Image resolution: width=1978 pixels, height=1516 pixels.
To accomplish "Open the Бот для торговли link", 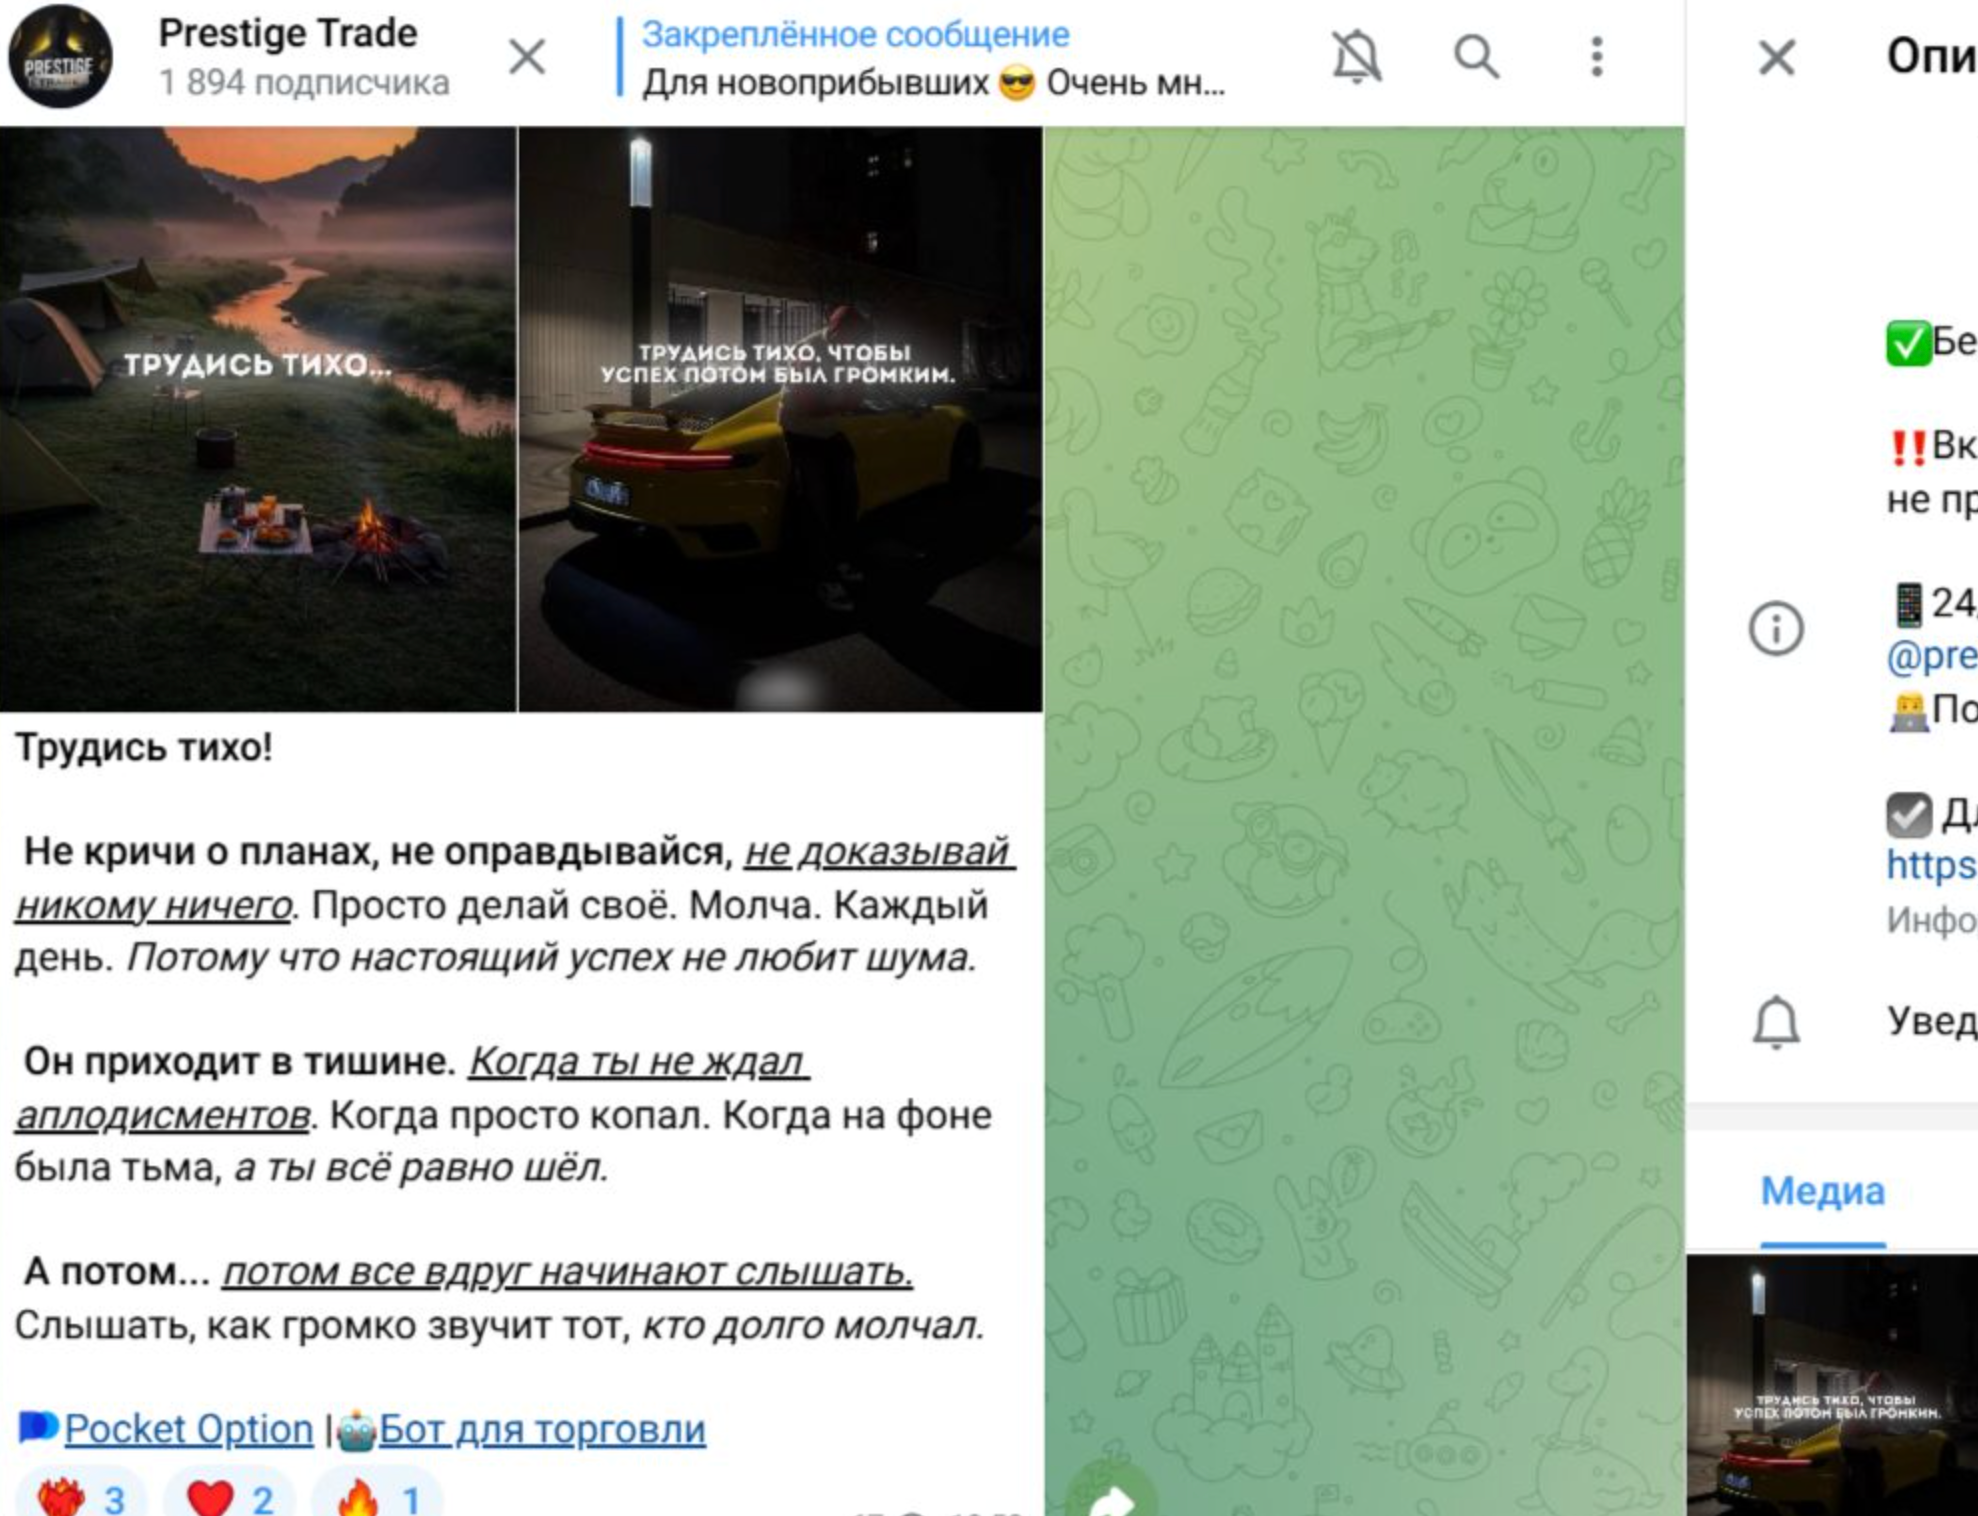I will pyautogui.click(x=542, y=1429).
